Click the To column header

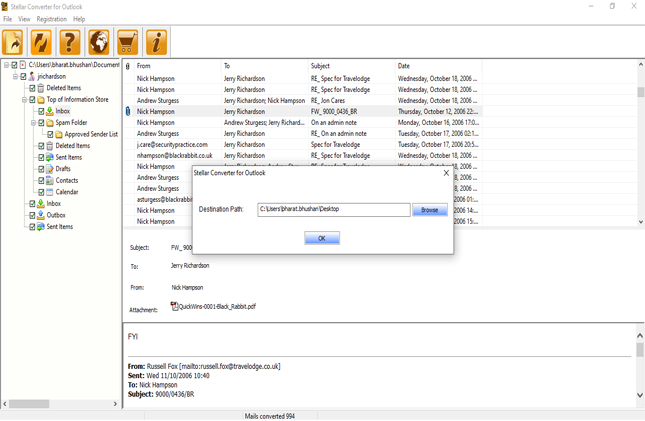(x=264, y=66)
